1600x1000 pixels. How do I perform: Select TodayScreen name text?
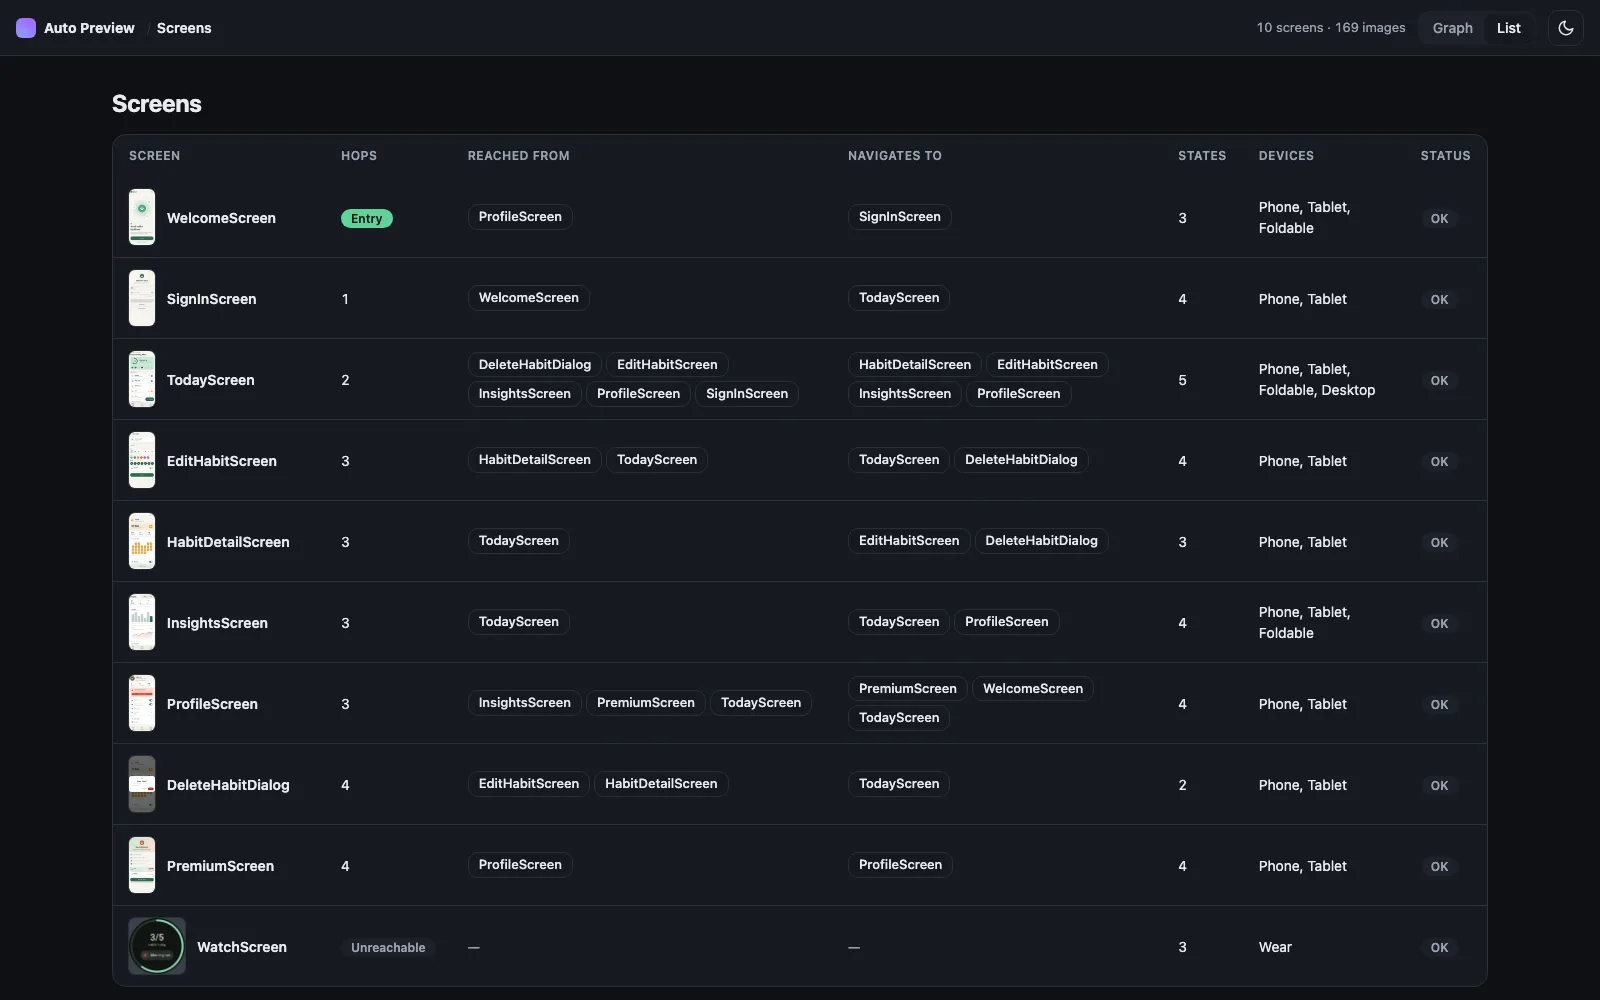(x=211, y=380)
